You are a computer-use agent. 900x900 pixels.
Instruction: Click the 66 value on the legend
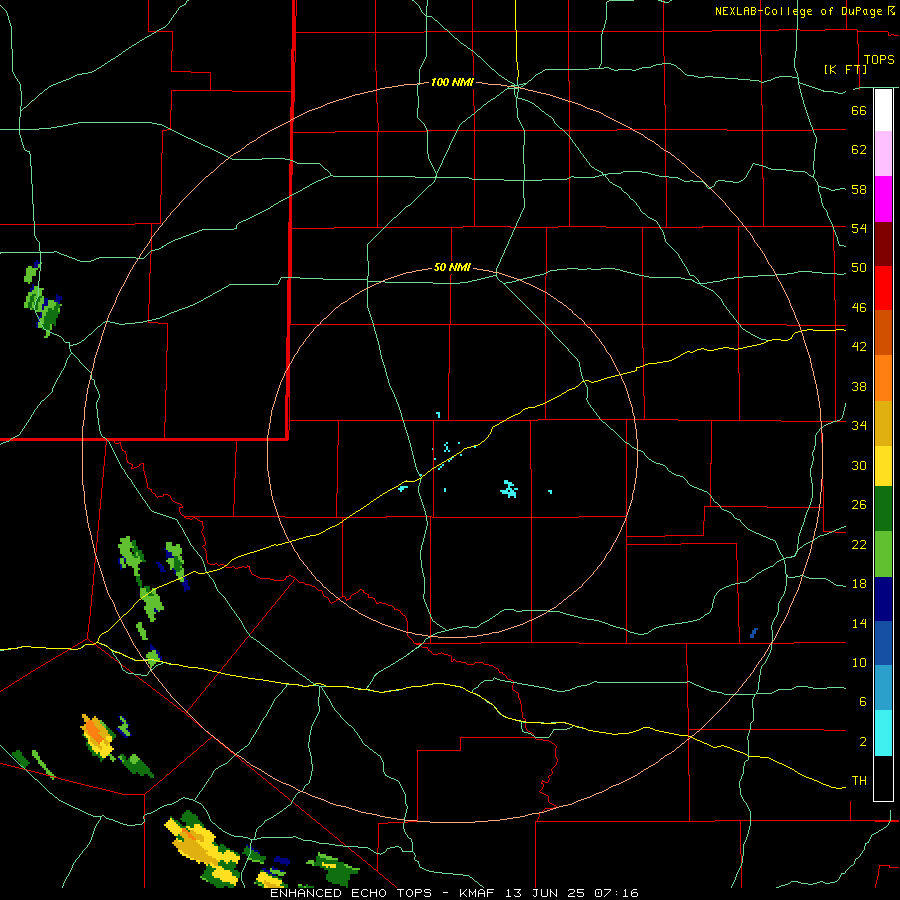tap(859, 111)
